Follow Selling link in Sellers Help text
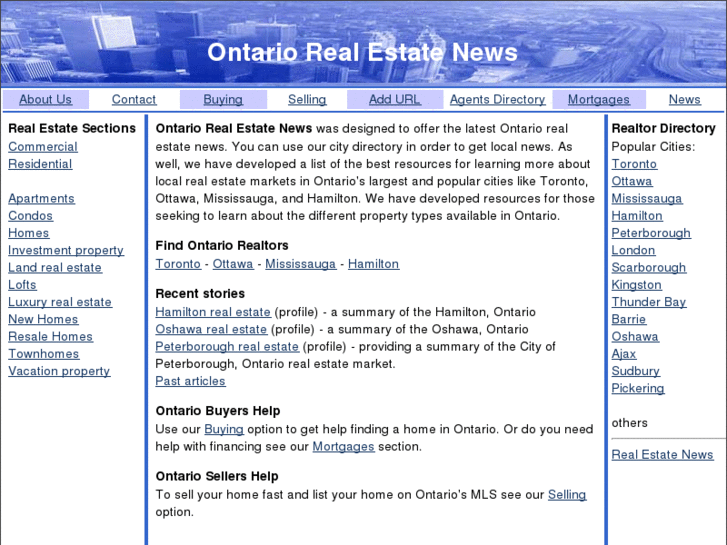727x545 pixels. (x=567, y=495)
